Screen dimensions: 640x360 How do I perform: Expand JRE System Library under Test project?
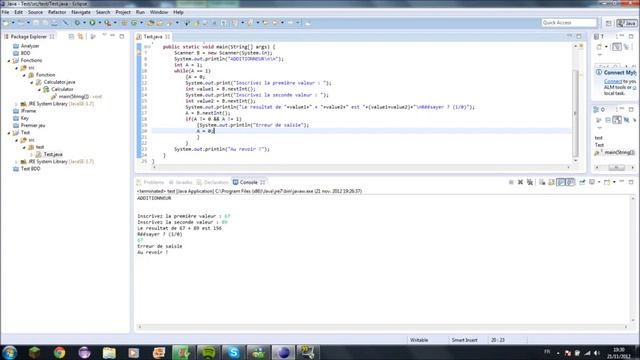(16, 162)
